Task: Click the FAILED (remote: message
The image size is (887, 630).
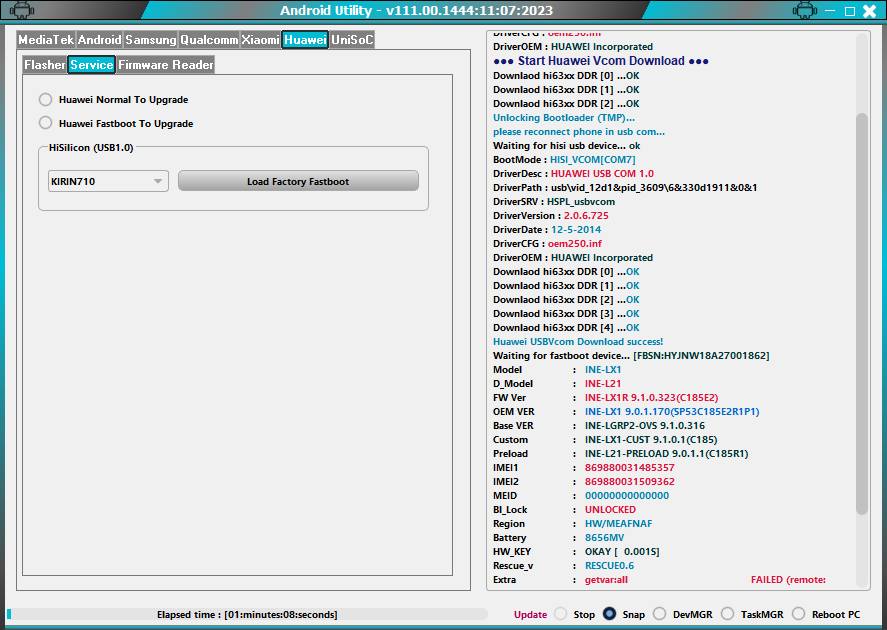Action: tap(788, 580)
